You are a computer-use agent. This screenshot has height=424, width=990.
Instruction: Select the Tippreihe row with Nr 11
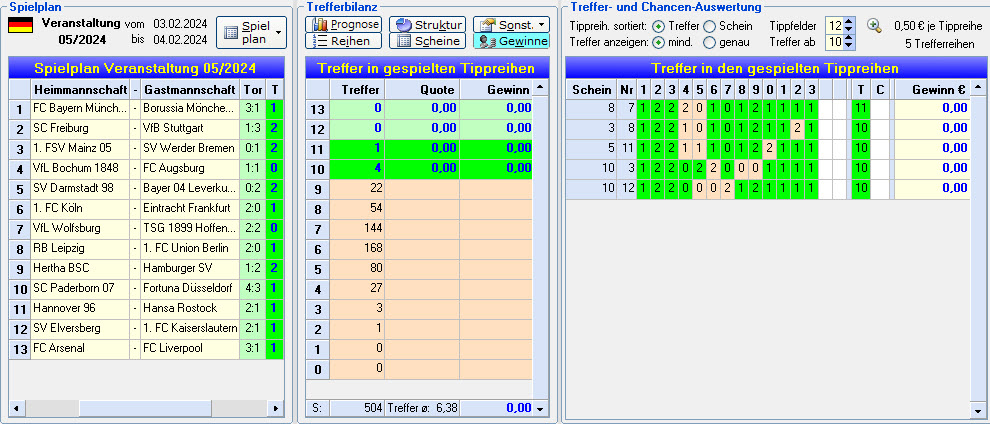pos(768,148)
